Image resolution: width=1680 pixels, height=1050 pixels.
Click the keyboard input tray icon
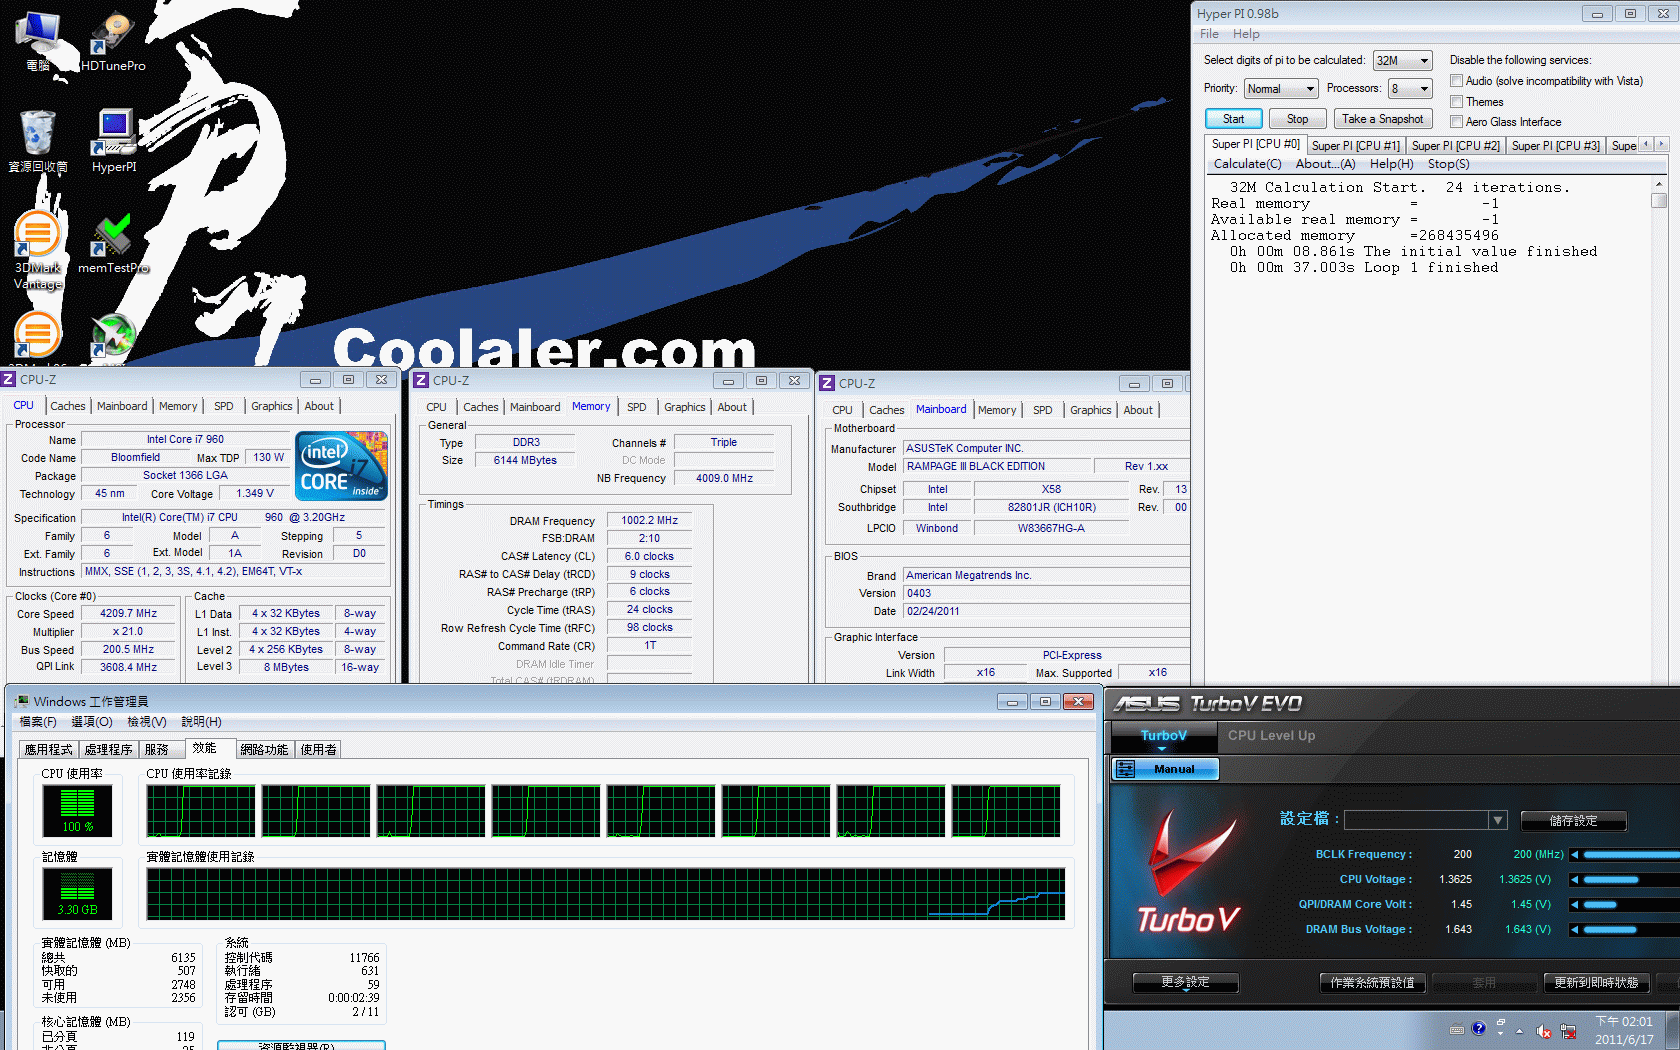1456,1029
